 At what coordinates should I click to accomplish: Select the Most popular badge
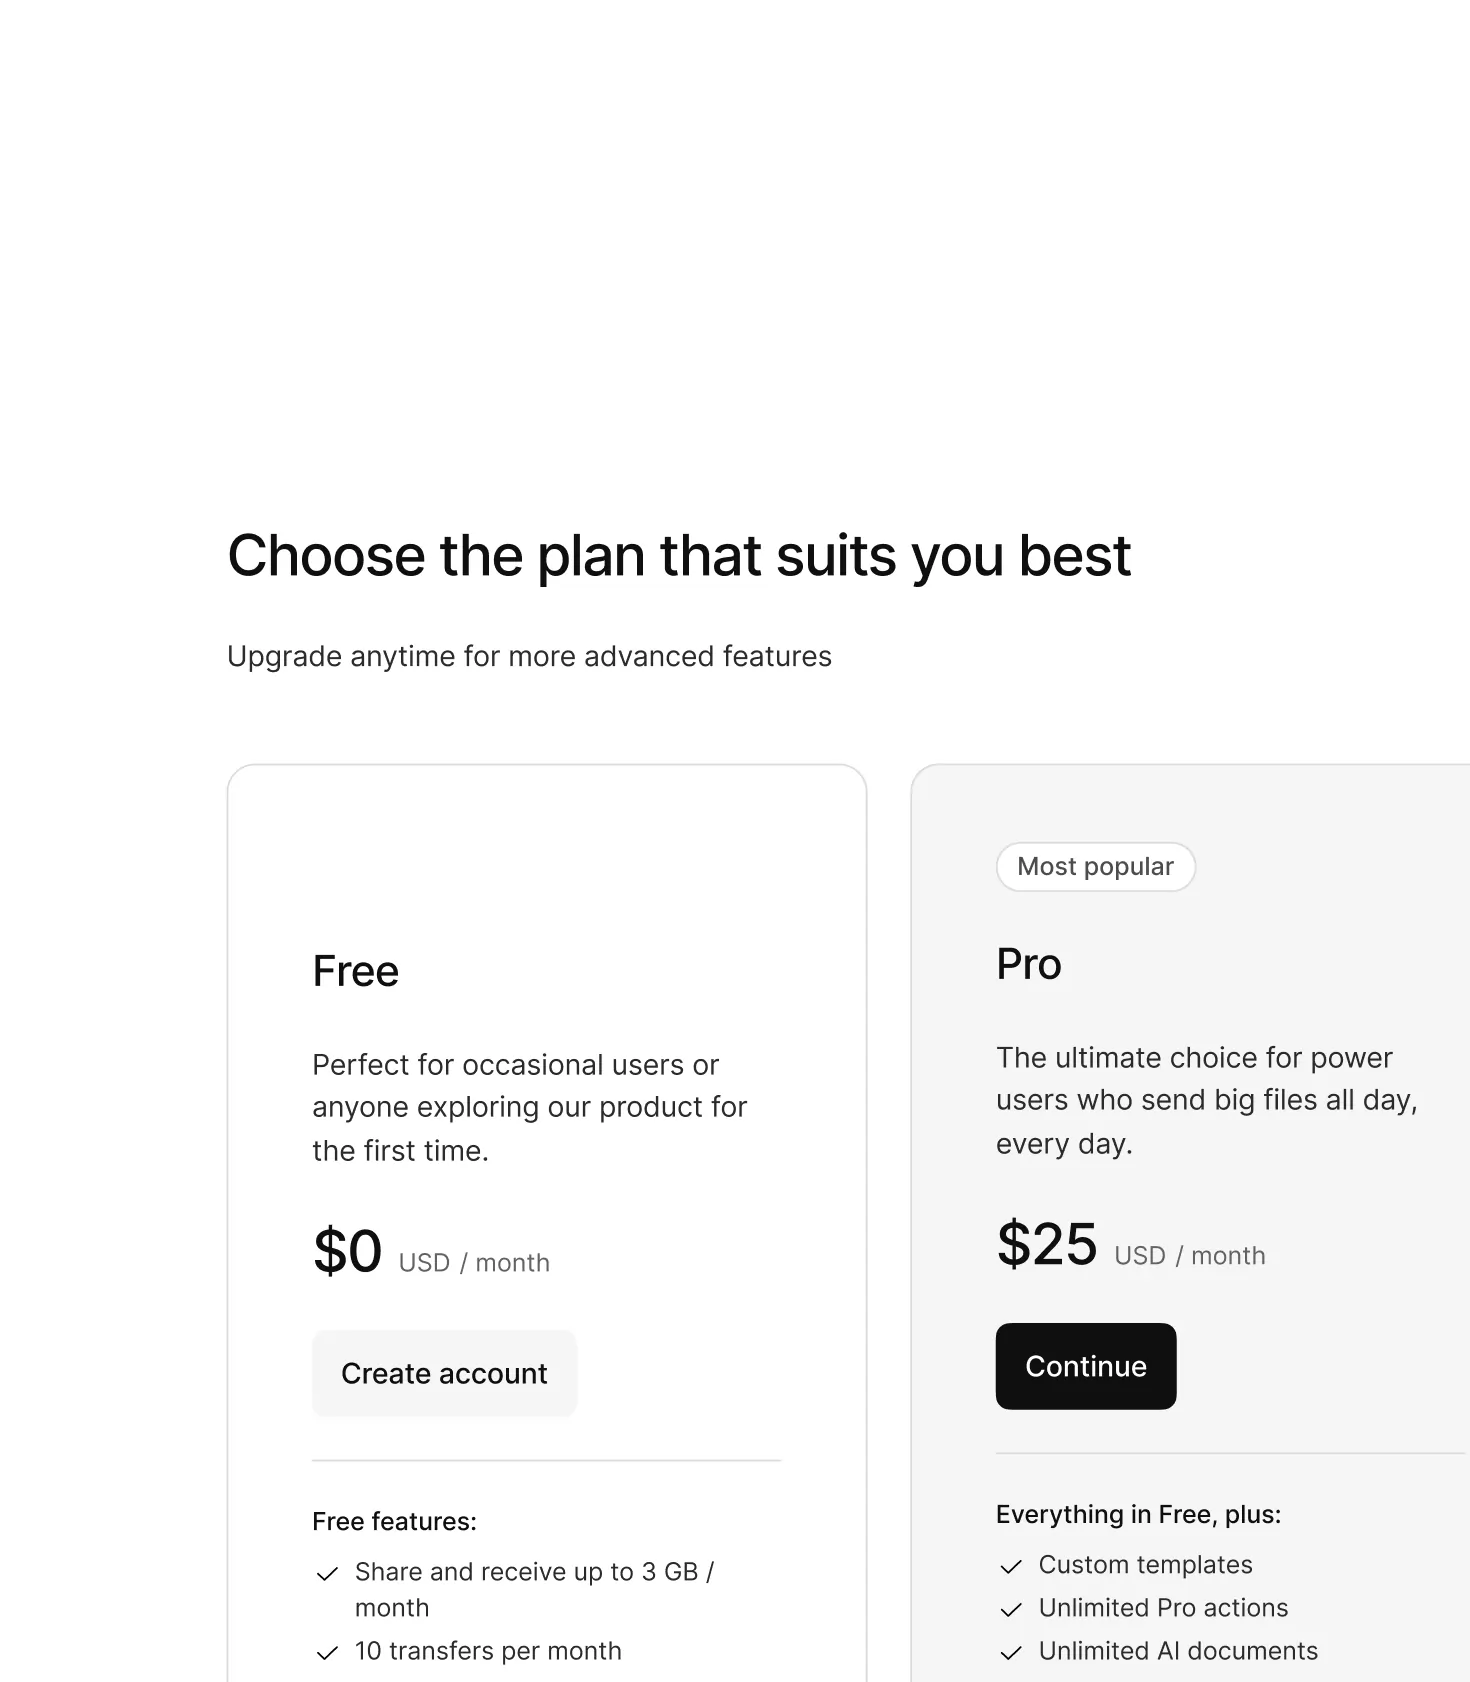(x=1095, y=866)
